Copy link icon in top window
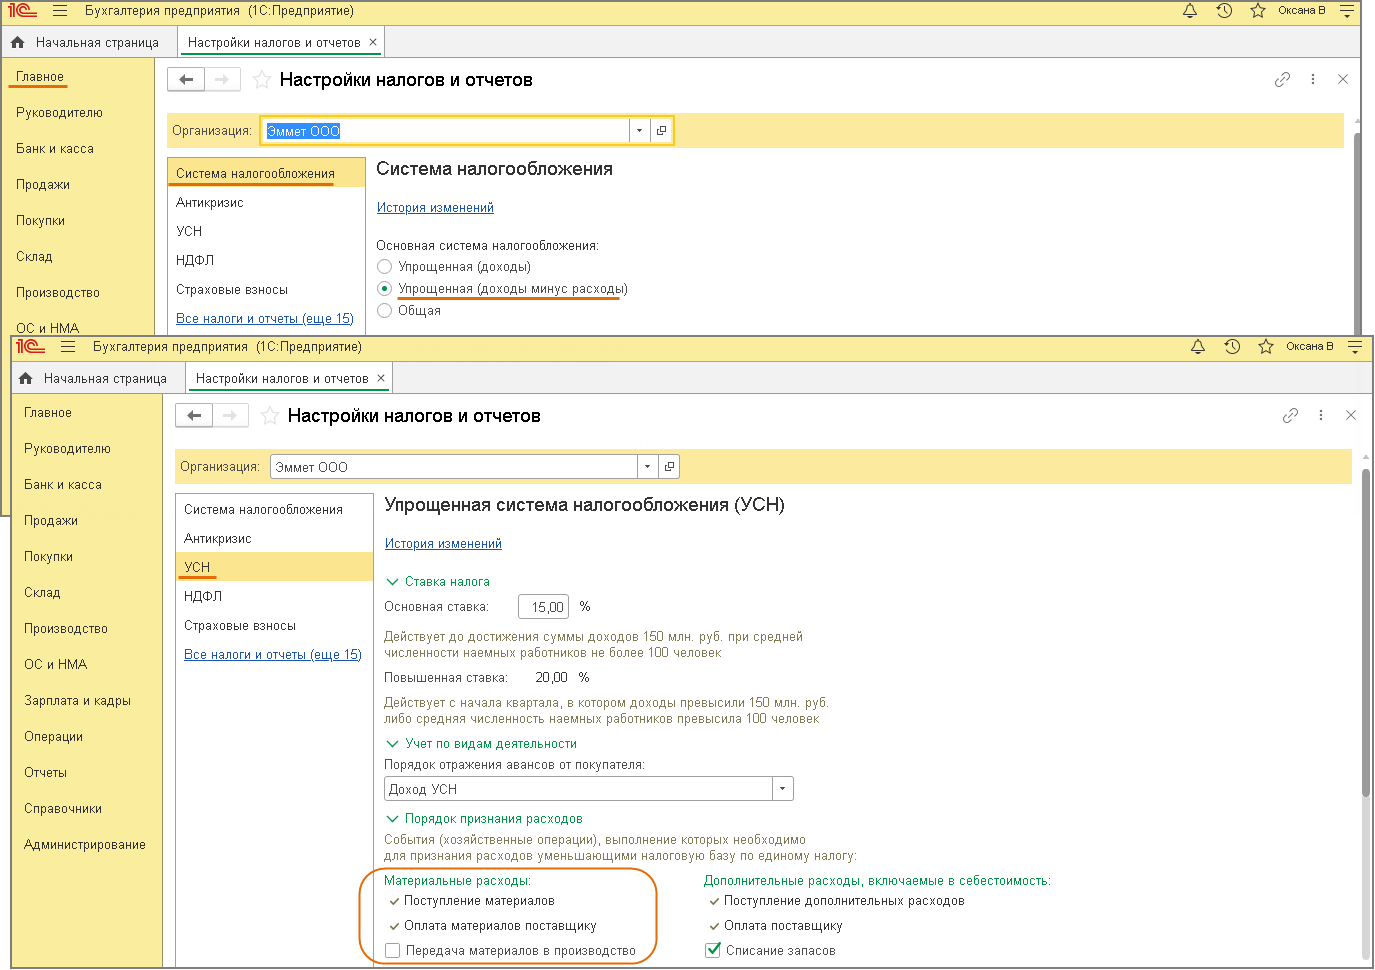The image size is (1375, 970). 1282,79
